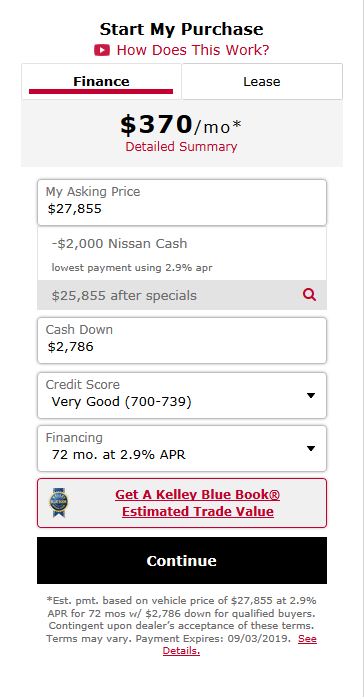Click into the Cash Down field

point(182,340)
